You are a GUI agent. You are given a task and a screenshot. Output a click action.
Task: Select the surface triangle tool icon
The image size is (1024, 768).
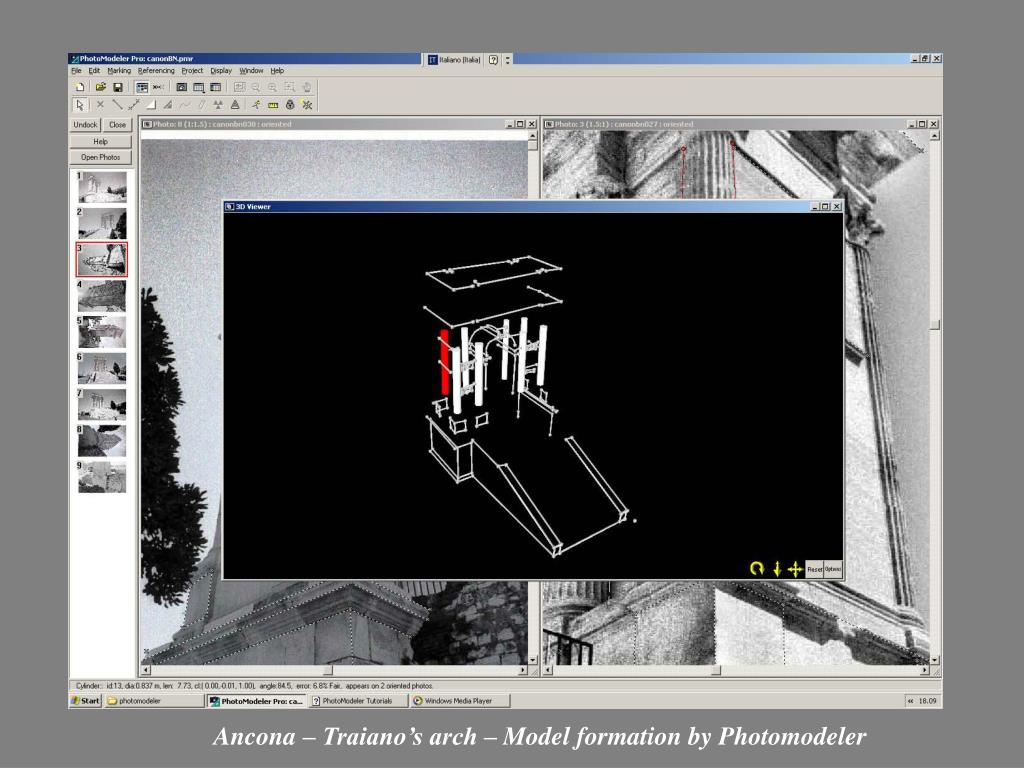151,104
